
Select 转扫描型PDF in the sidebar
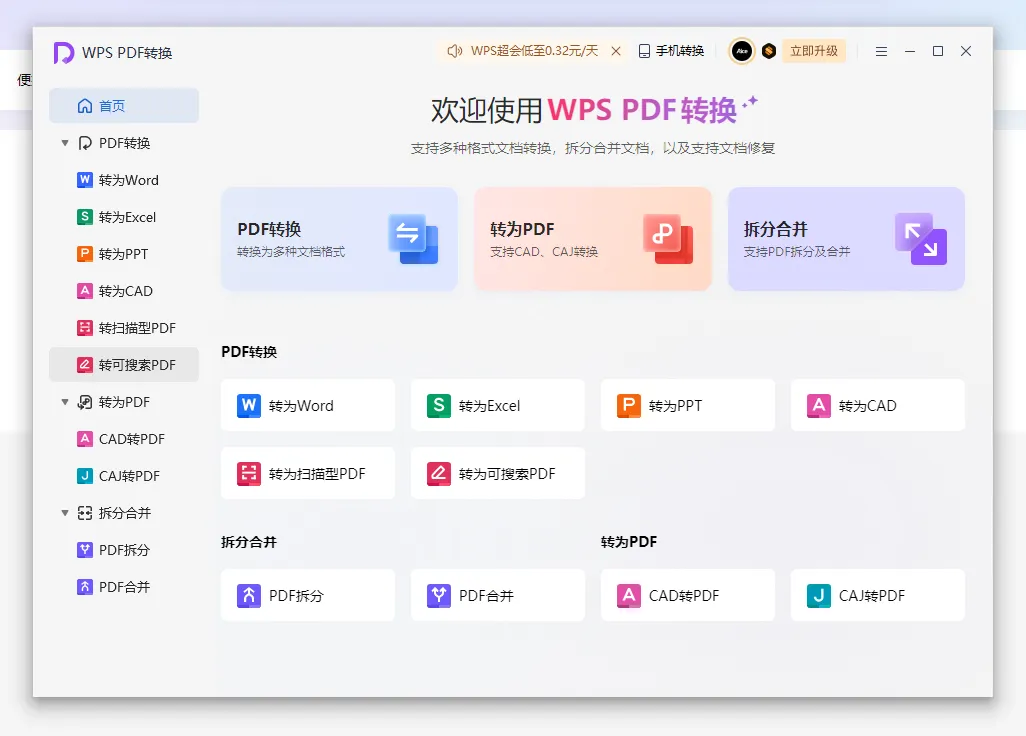pos(124,328)
